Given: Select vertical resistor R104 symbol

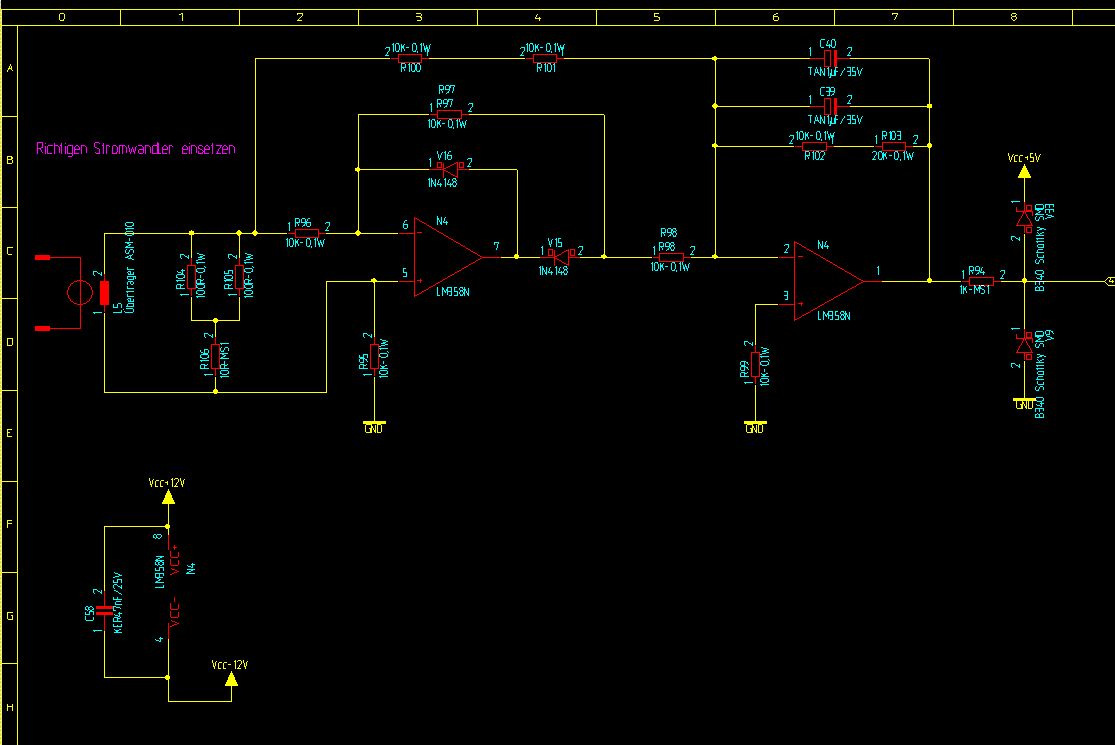Looking at the screenshot, I should click(191, 277).
